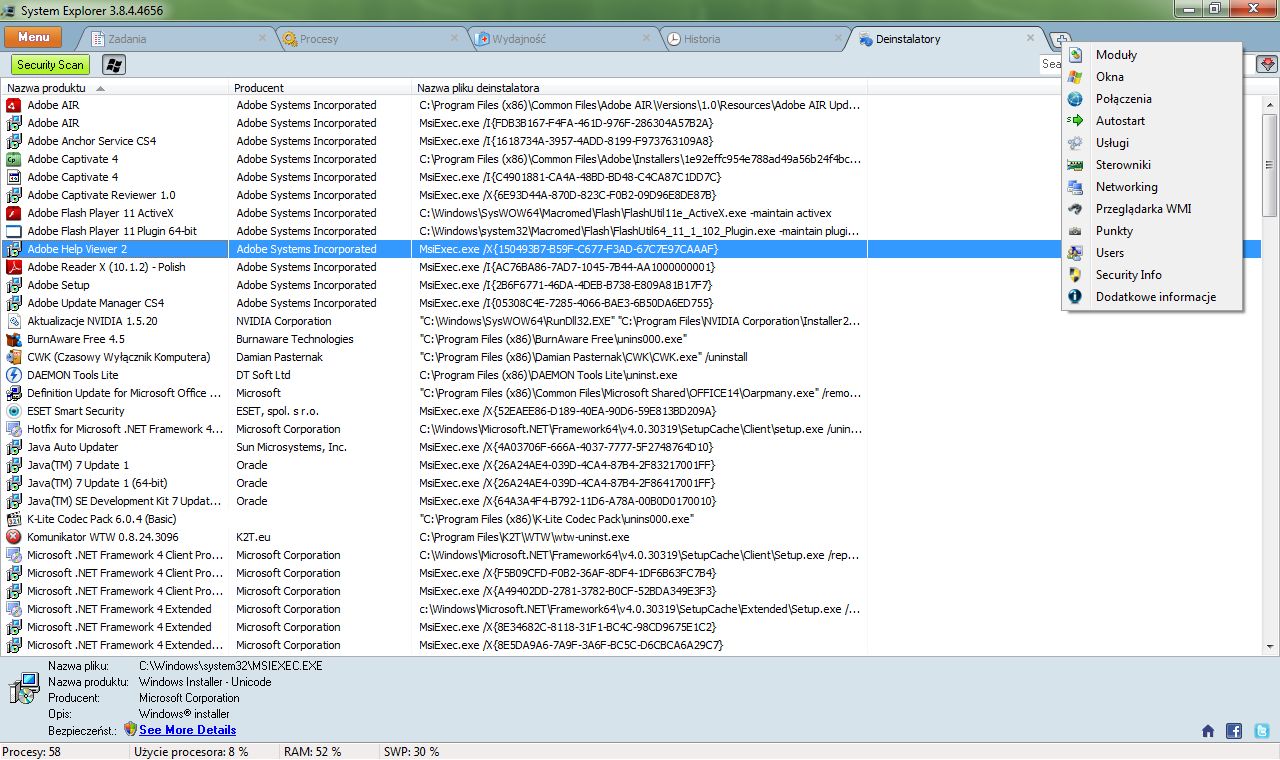Select Networking in the popup menu
Image resolution: width=1280 pixels, height=760 pixels.
1152,187
